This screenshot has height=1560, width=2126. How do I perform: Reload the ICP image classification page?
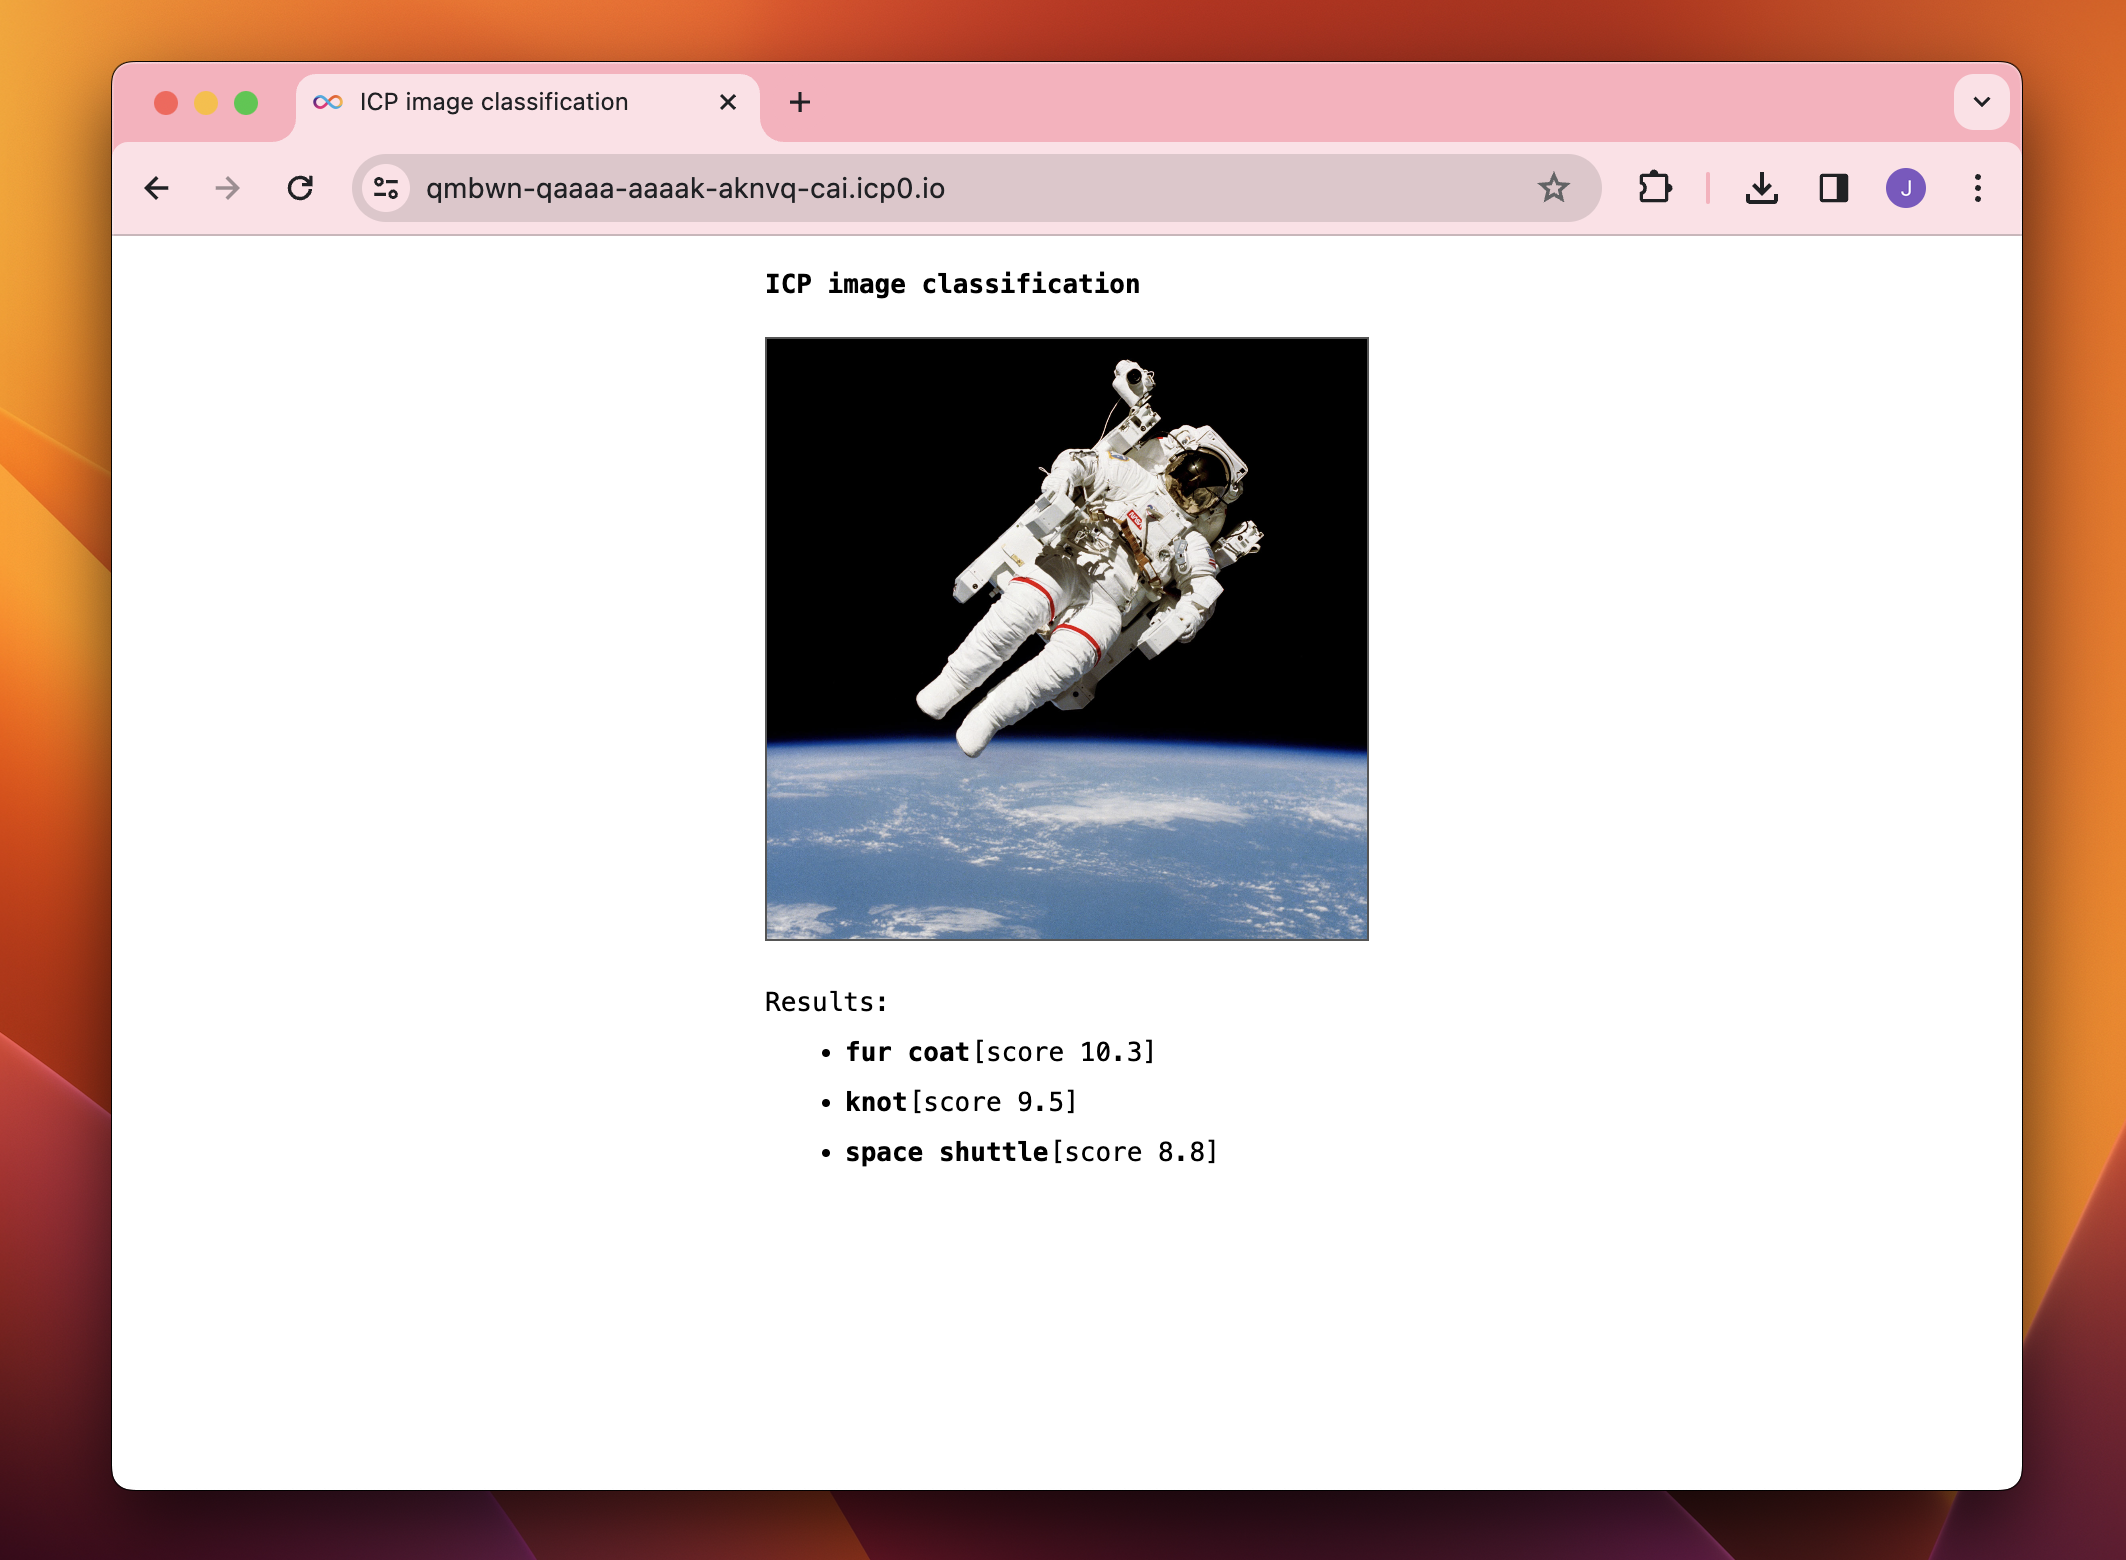coord(300,188)
